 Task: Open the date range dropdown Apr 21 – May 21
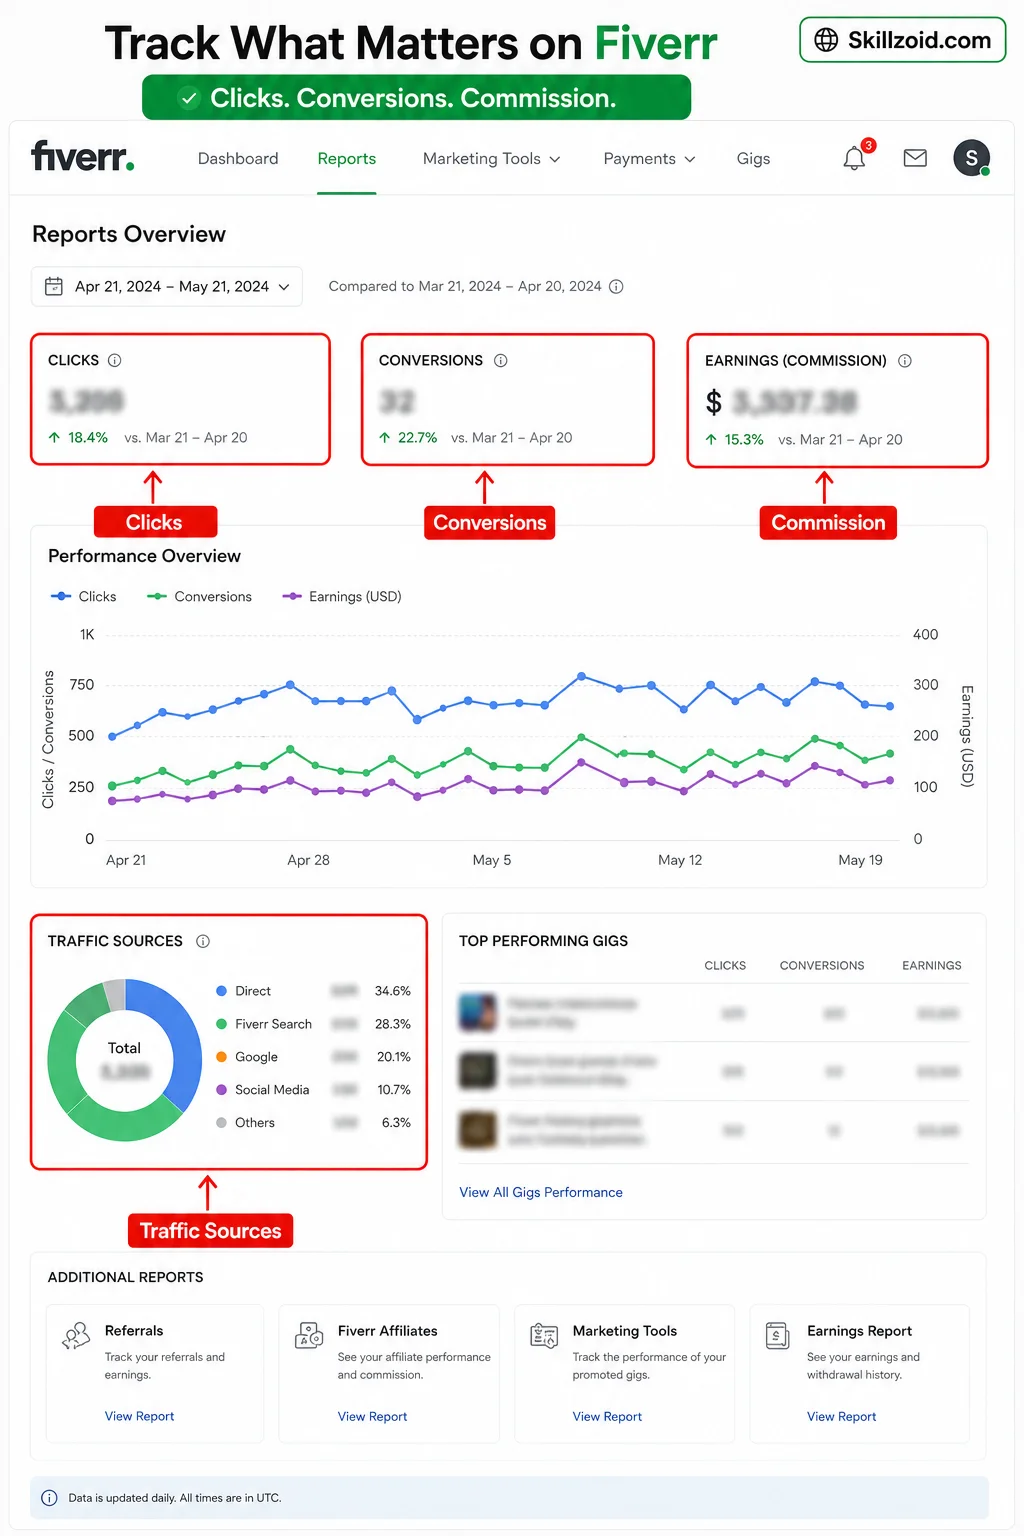pos(167,286)
